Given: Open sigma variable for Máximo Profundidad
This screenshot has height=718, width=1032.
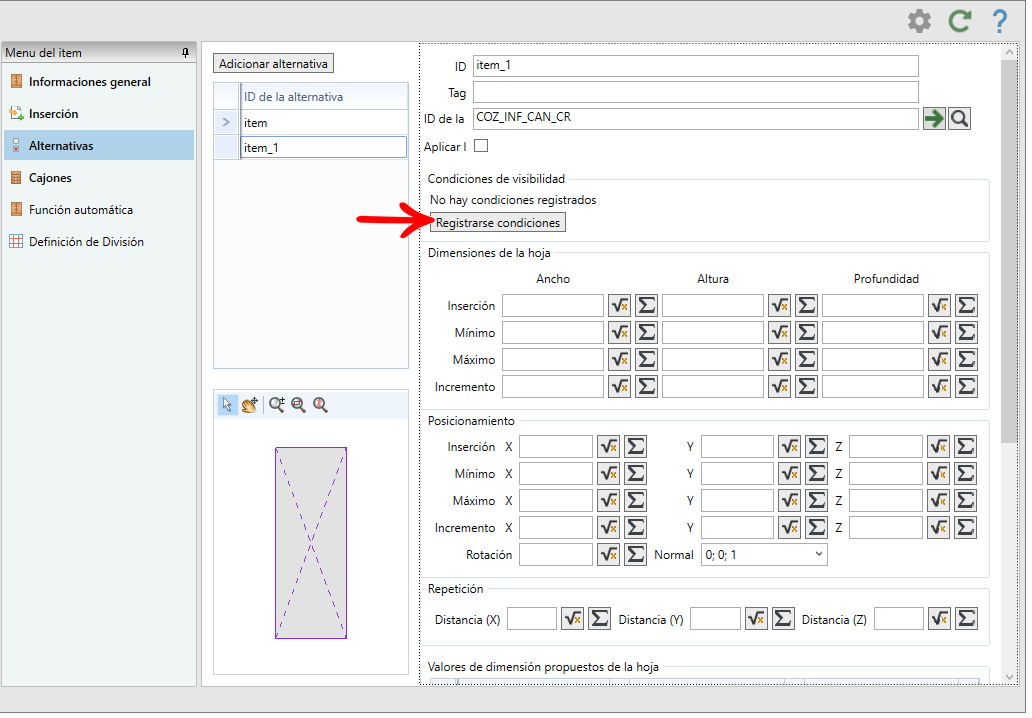Looking at the screenshot, I should coord(967,359).
